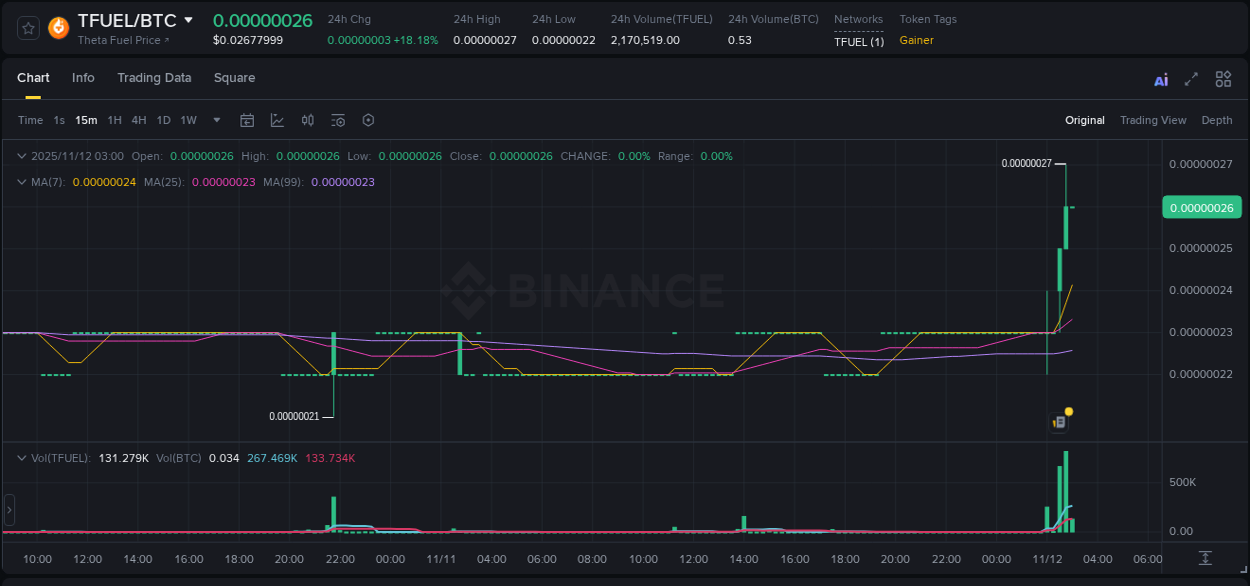Screen dimensions: 1250x586
Task: Open the calendar date-range icon above the chart
Action: click(x=247, y=120)
